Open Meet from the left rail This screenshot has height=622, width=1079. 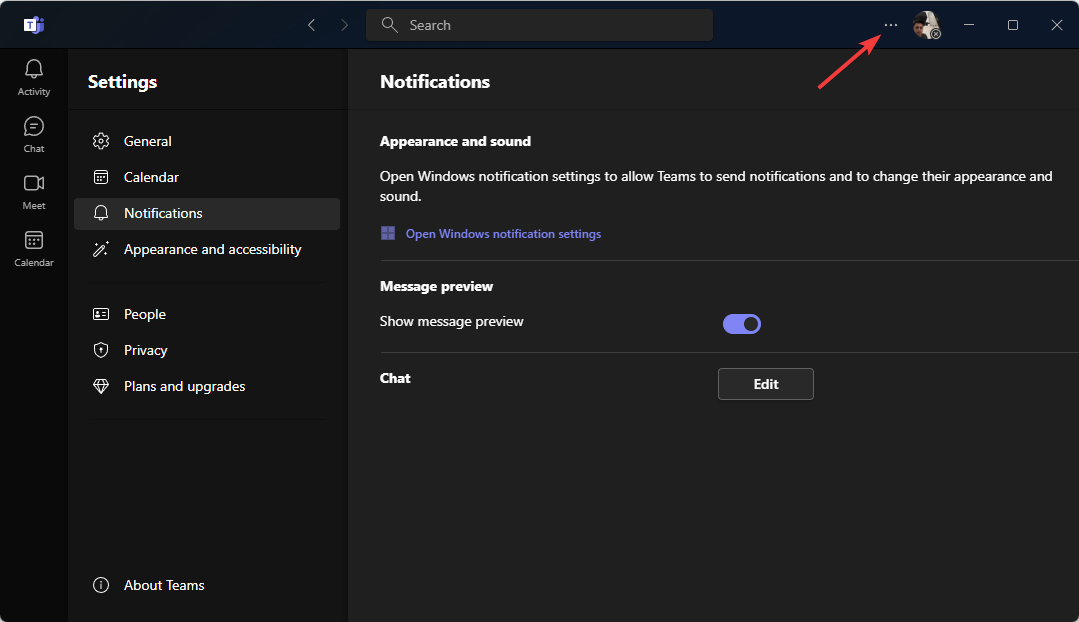(x=34, y=191)
